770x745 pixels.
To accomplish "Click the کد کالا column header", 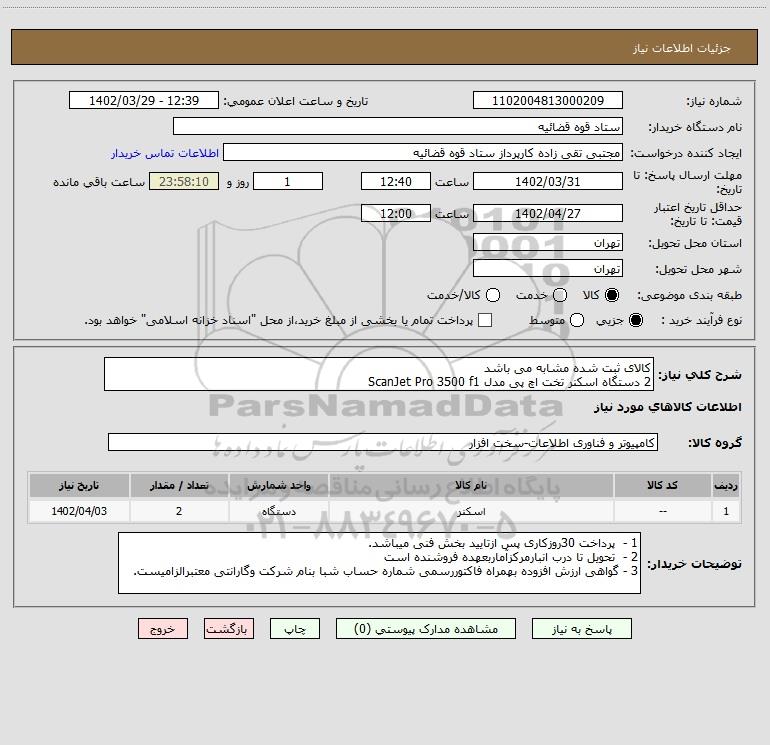I will tap(662, 486).
